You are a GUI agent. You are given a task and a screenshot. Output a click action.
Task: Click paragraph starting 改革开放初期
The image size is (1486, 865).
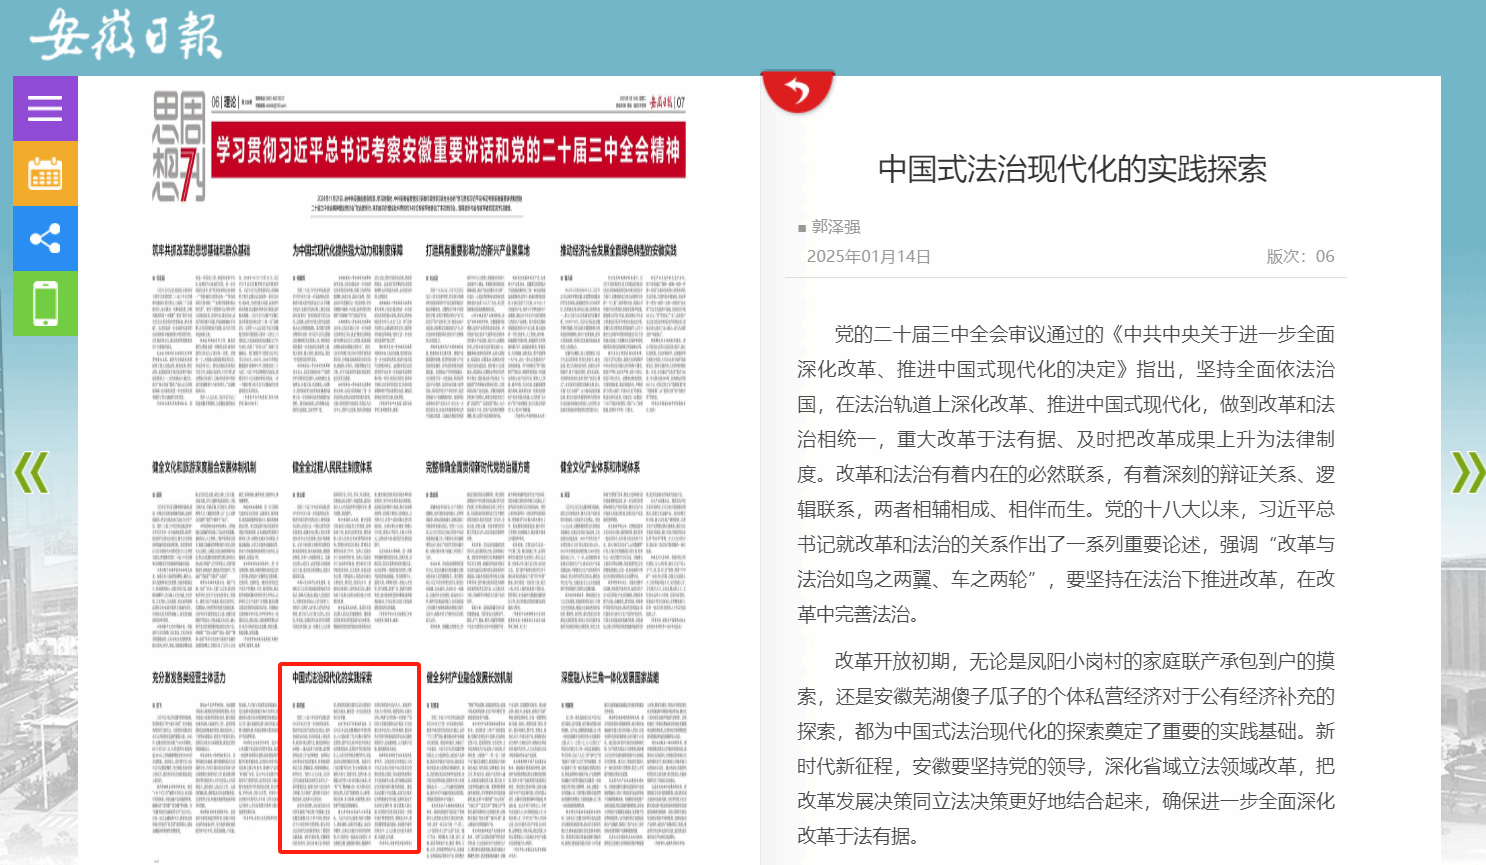pyautogui.click(x=1066, y=748)
